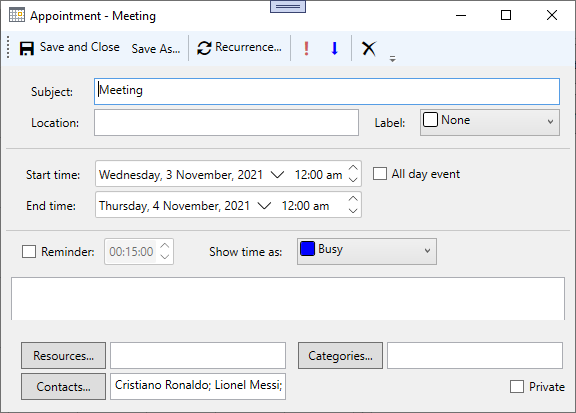Enable the All day event checkbox
576x413 pixels.
[380, 173]
